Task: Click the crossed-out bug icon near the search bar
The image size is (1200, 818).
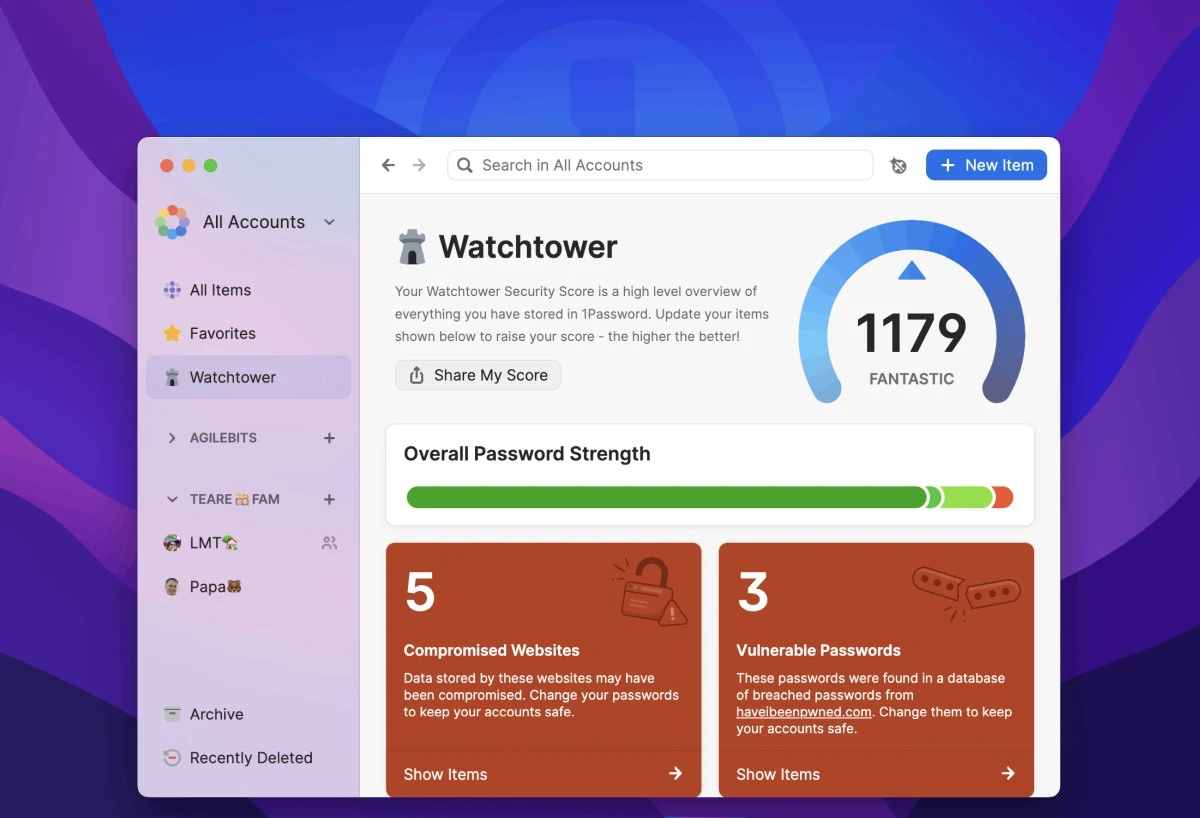Action: [898, 165]
